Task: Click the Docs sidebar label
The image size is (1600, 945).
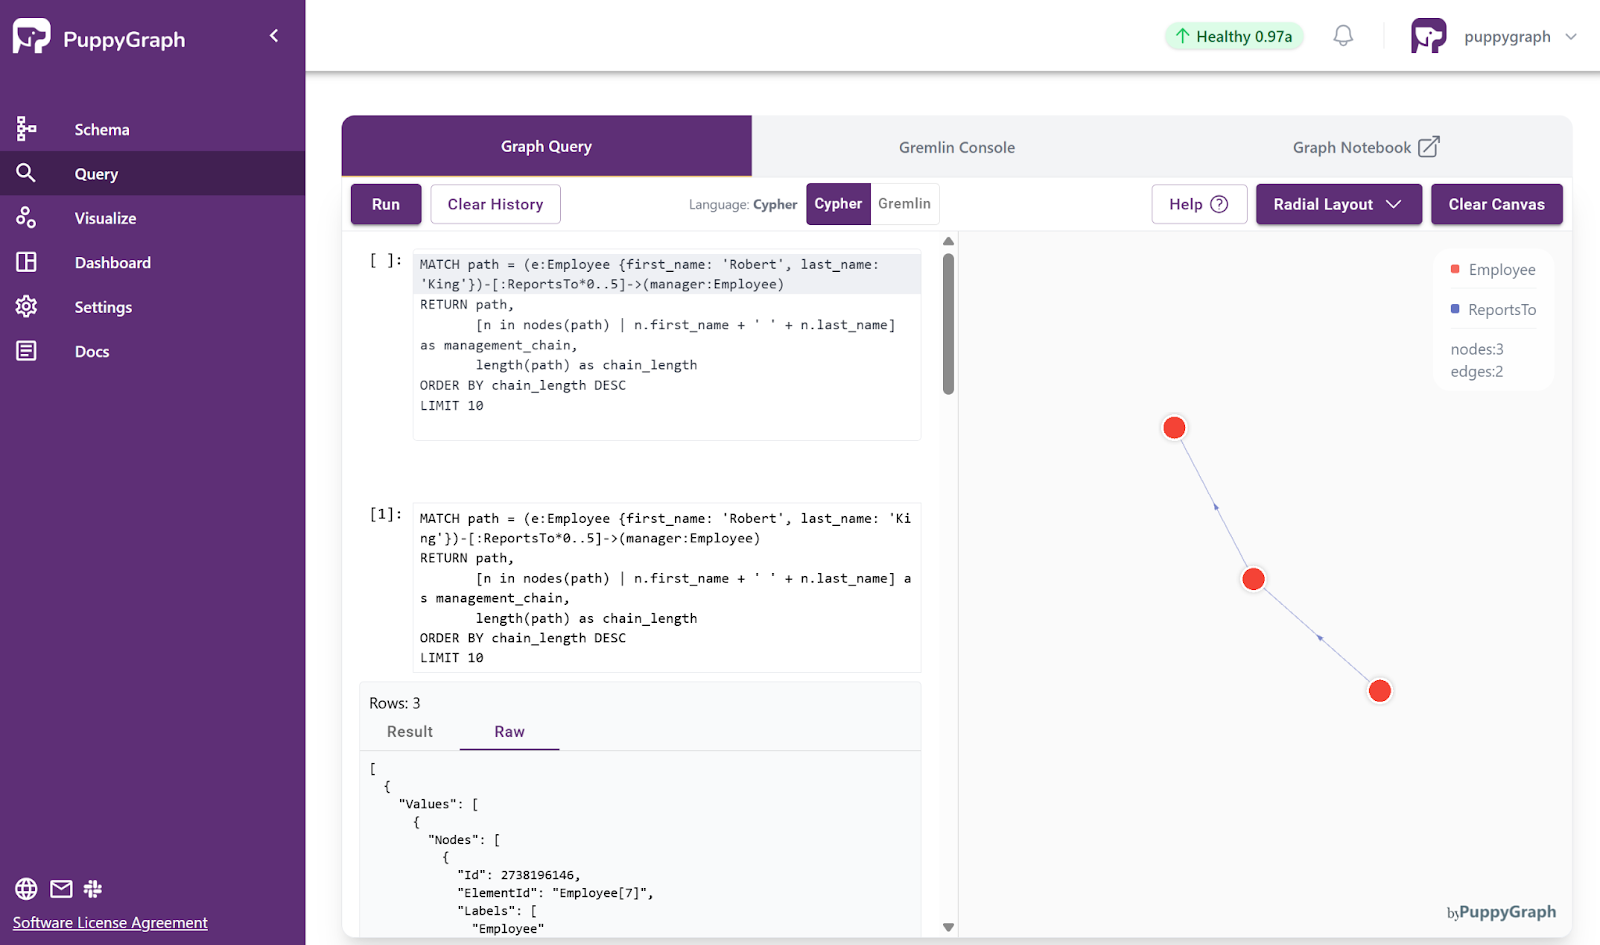Action: pyautogui.click(x=92, y=352)
